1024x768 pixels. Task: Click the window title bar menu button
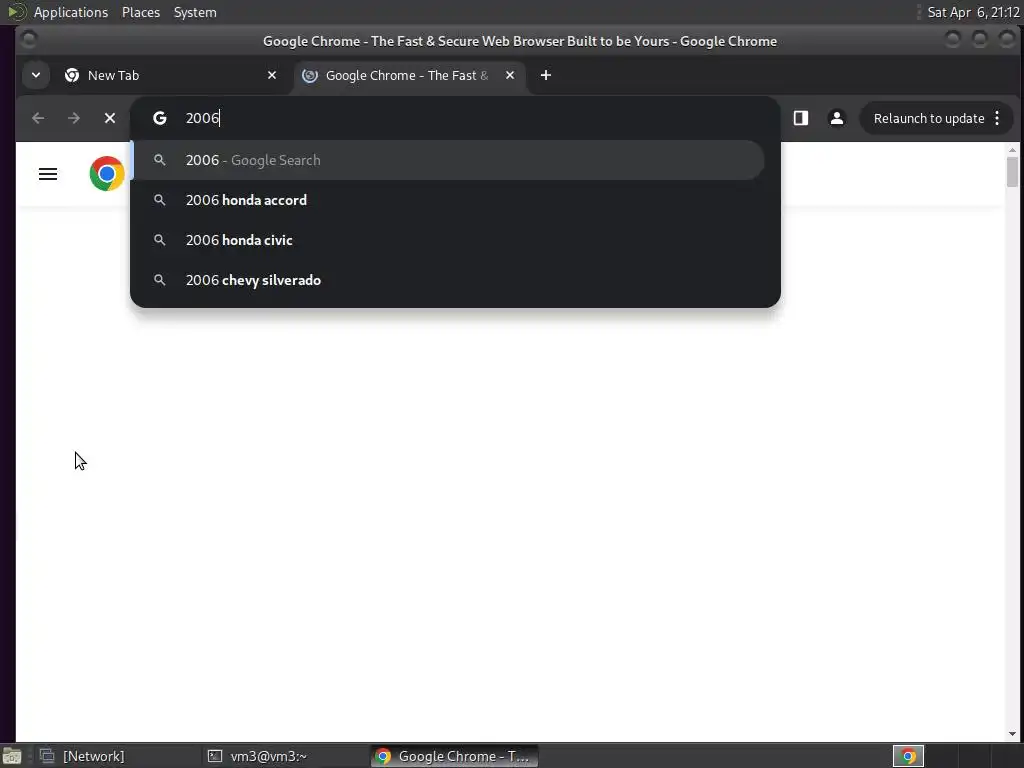[29, 40]
